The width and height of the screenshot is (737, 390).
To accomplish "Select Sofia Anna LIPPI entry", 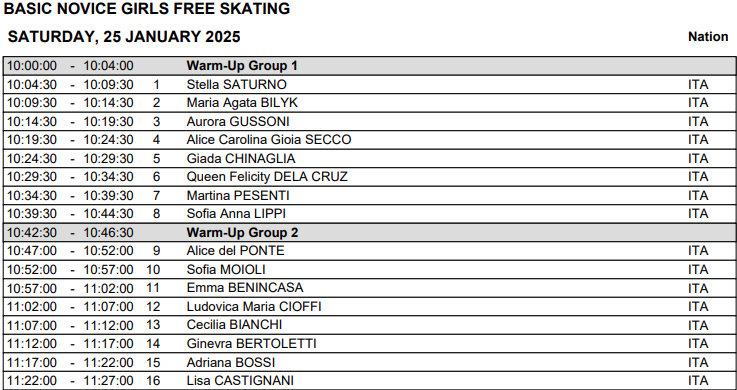I will [236, 214].
